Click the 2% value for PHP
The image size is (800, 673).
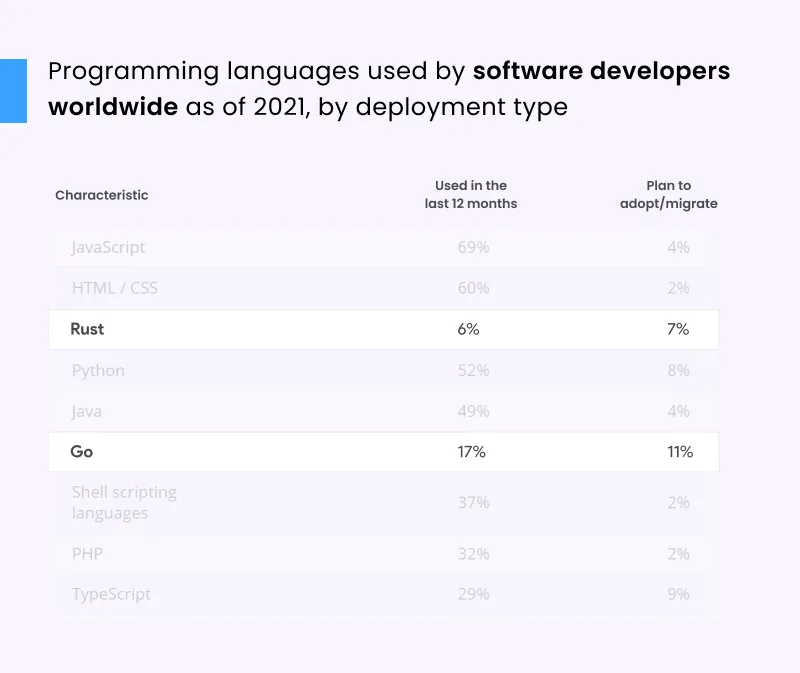pos(679,554)
